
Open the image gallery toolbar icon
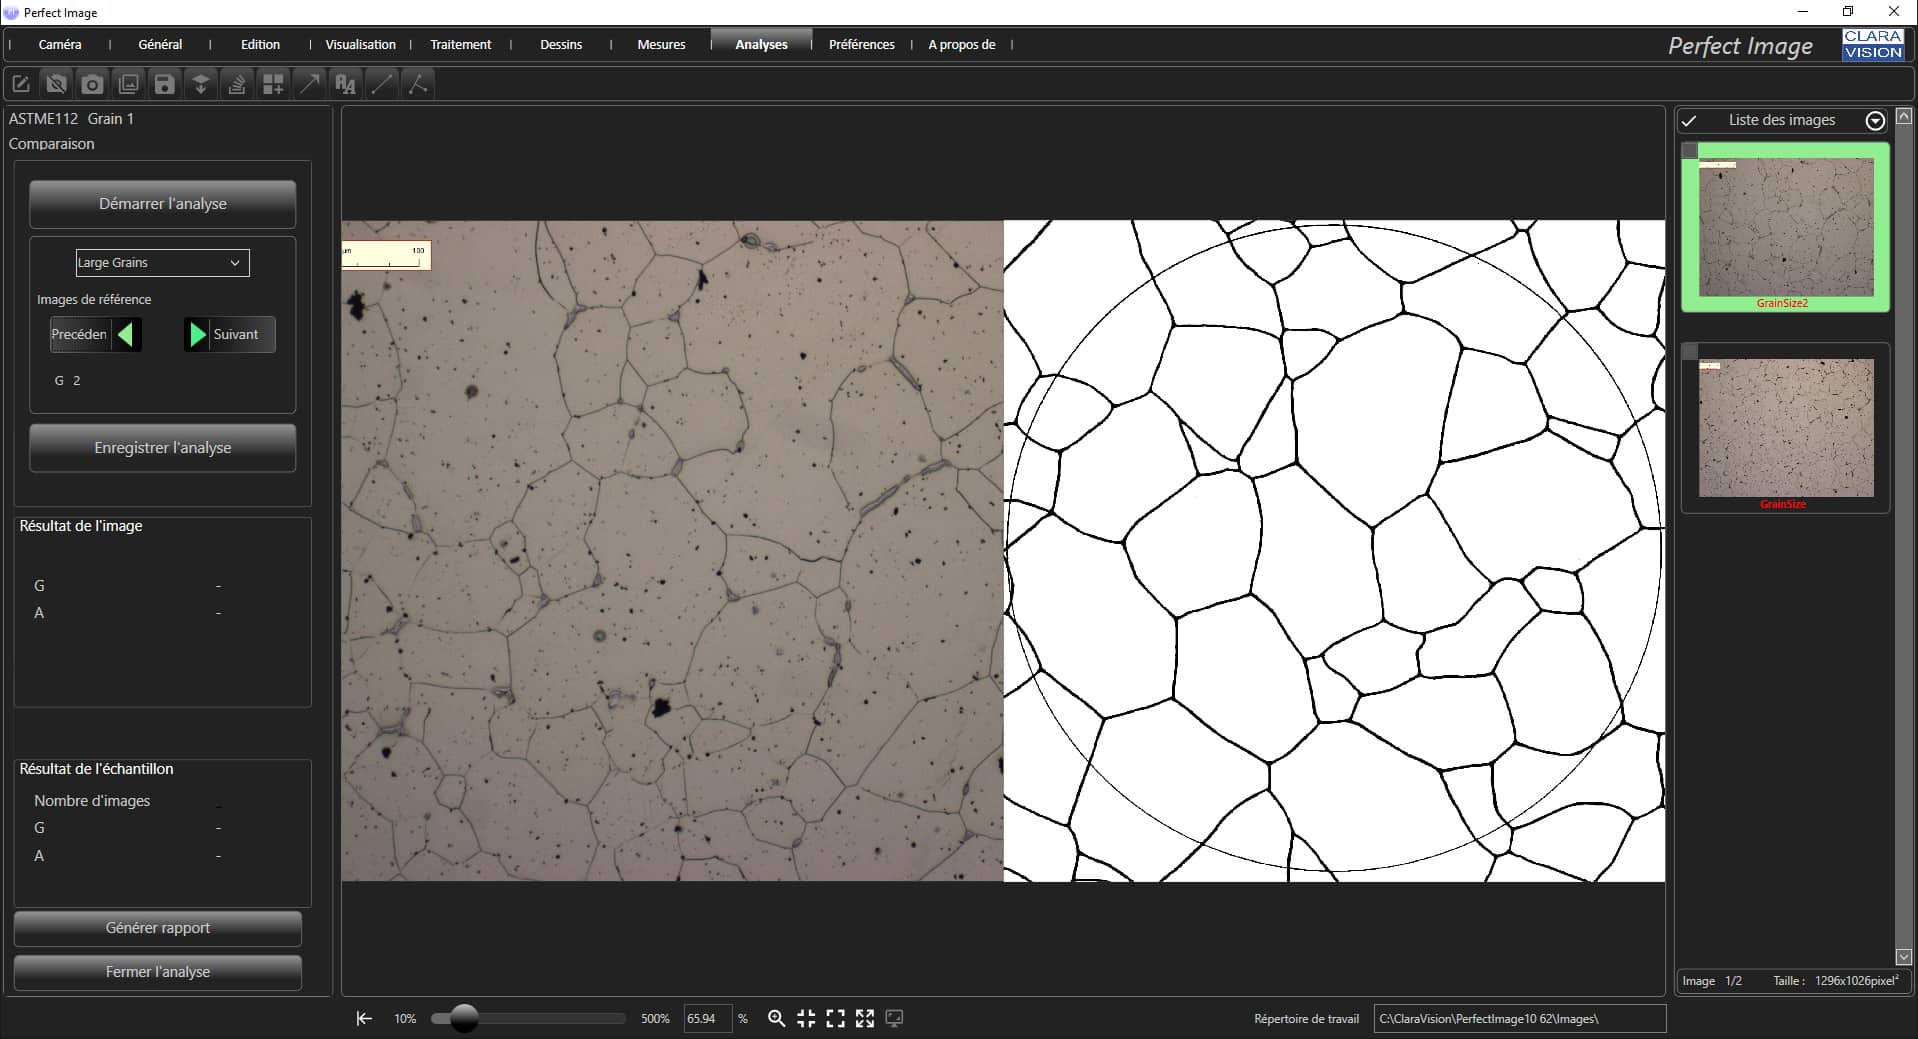(129, 84)
